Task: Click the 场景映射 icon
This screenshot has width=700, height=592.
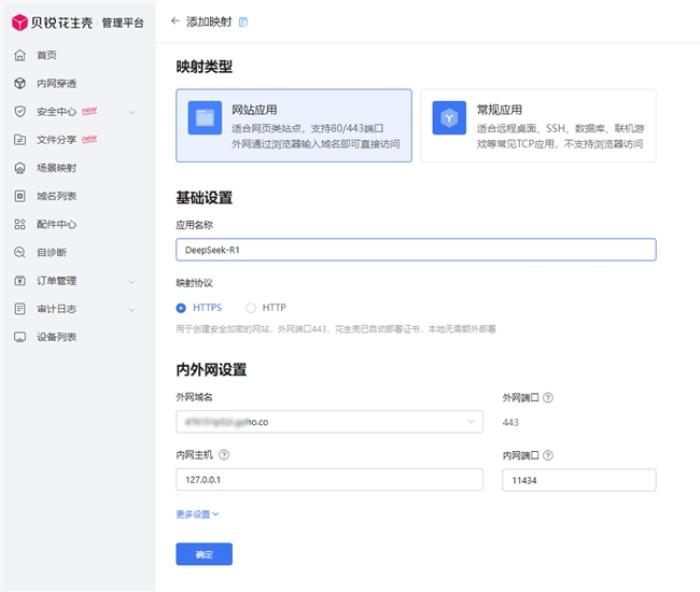Action: tap(20, 168)
